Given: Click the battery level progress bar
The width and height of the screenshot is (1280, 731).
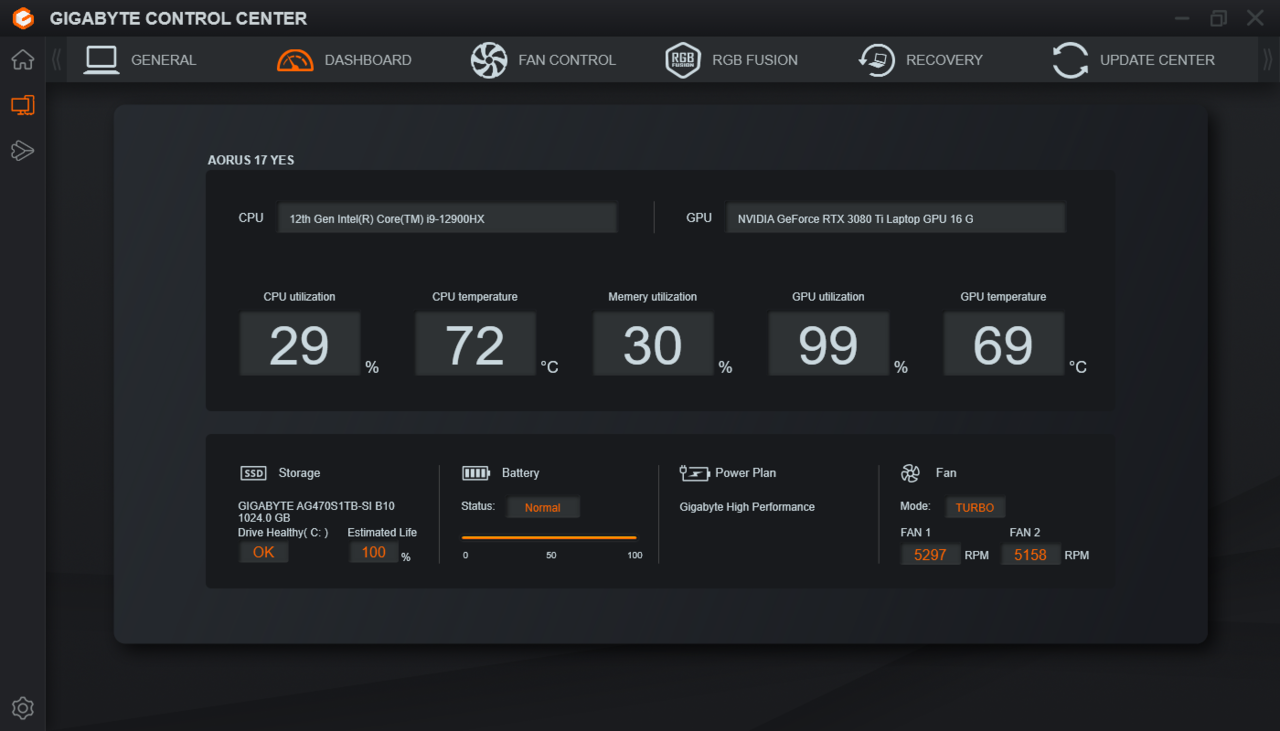Looking at the screenshot, I should (x=549, y=538).
